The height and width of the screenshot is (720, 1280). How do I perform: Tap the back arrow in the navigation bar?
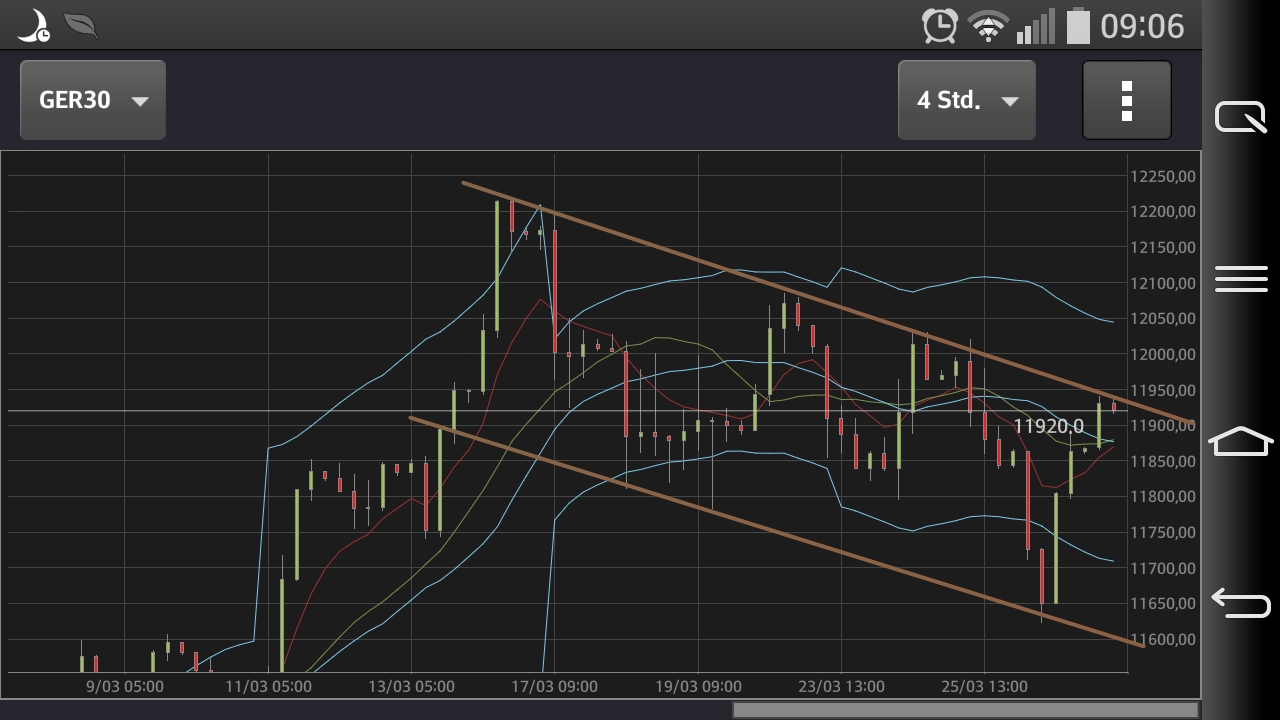coord(1240,602)
